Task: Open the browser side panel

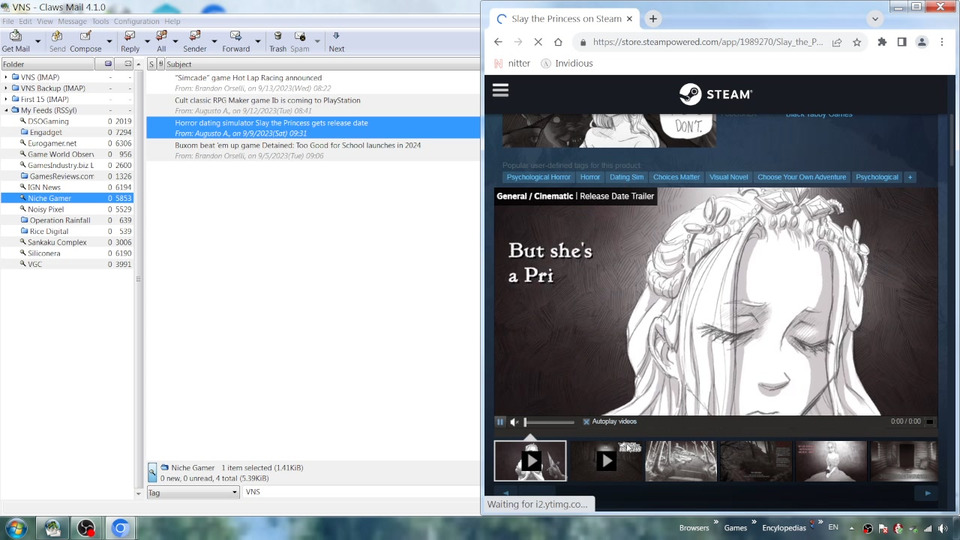Action: pos(901,42)
